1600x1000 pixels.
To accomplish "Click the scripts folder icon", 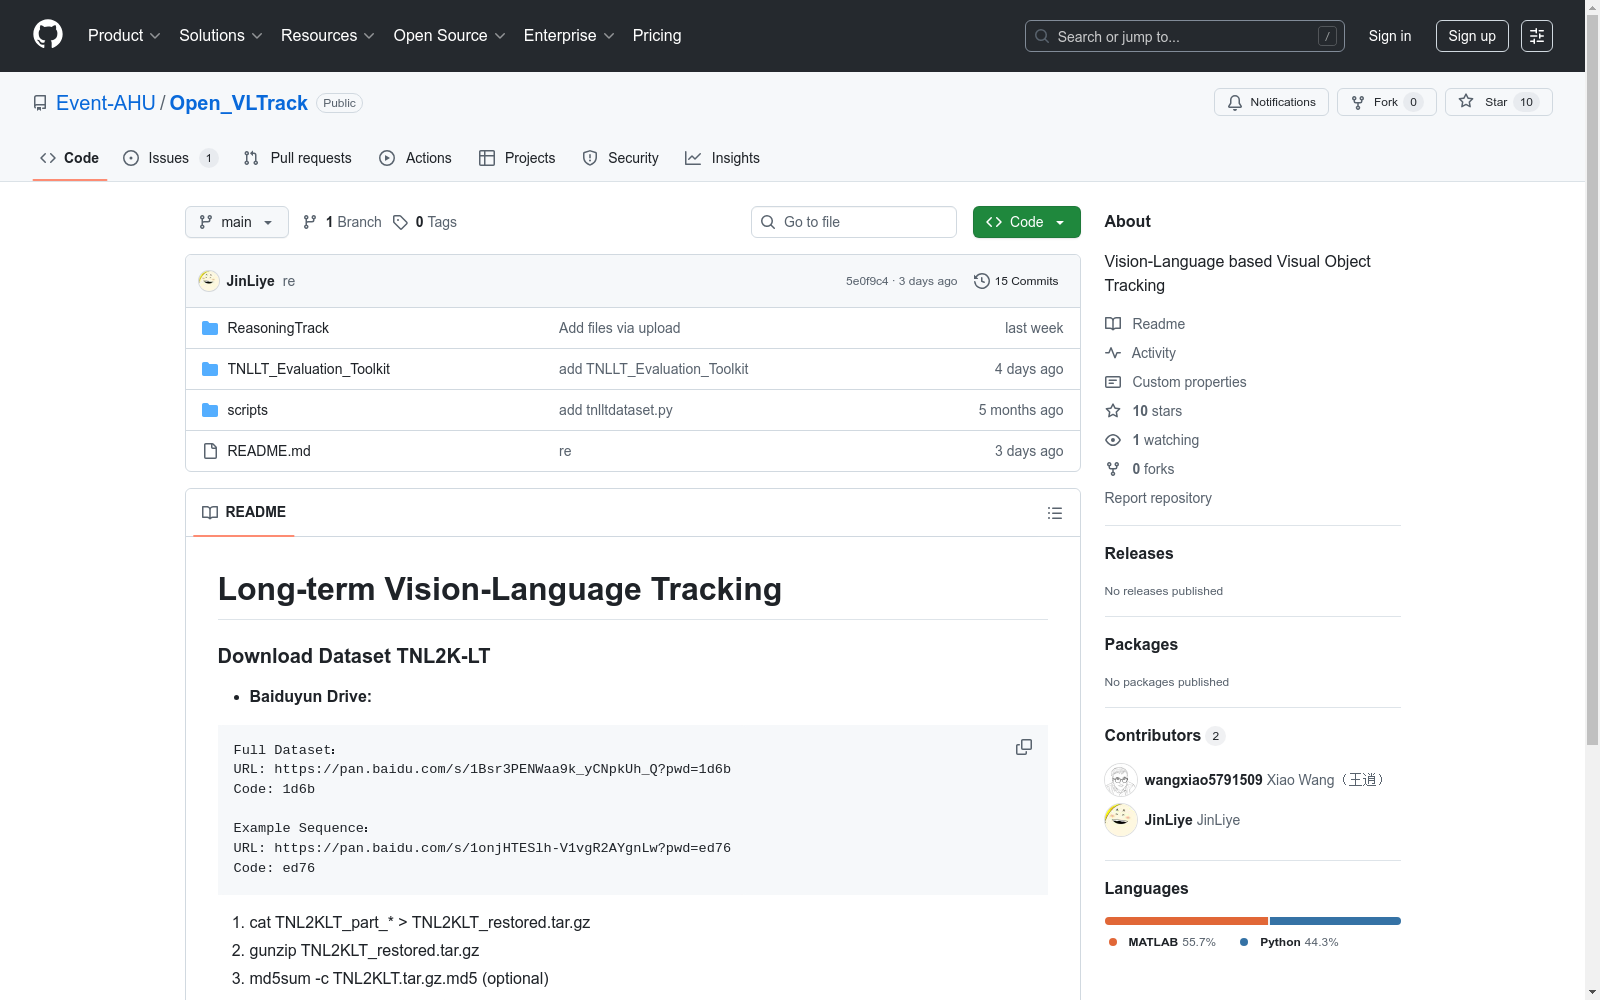I will point(210,410).
